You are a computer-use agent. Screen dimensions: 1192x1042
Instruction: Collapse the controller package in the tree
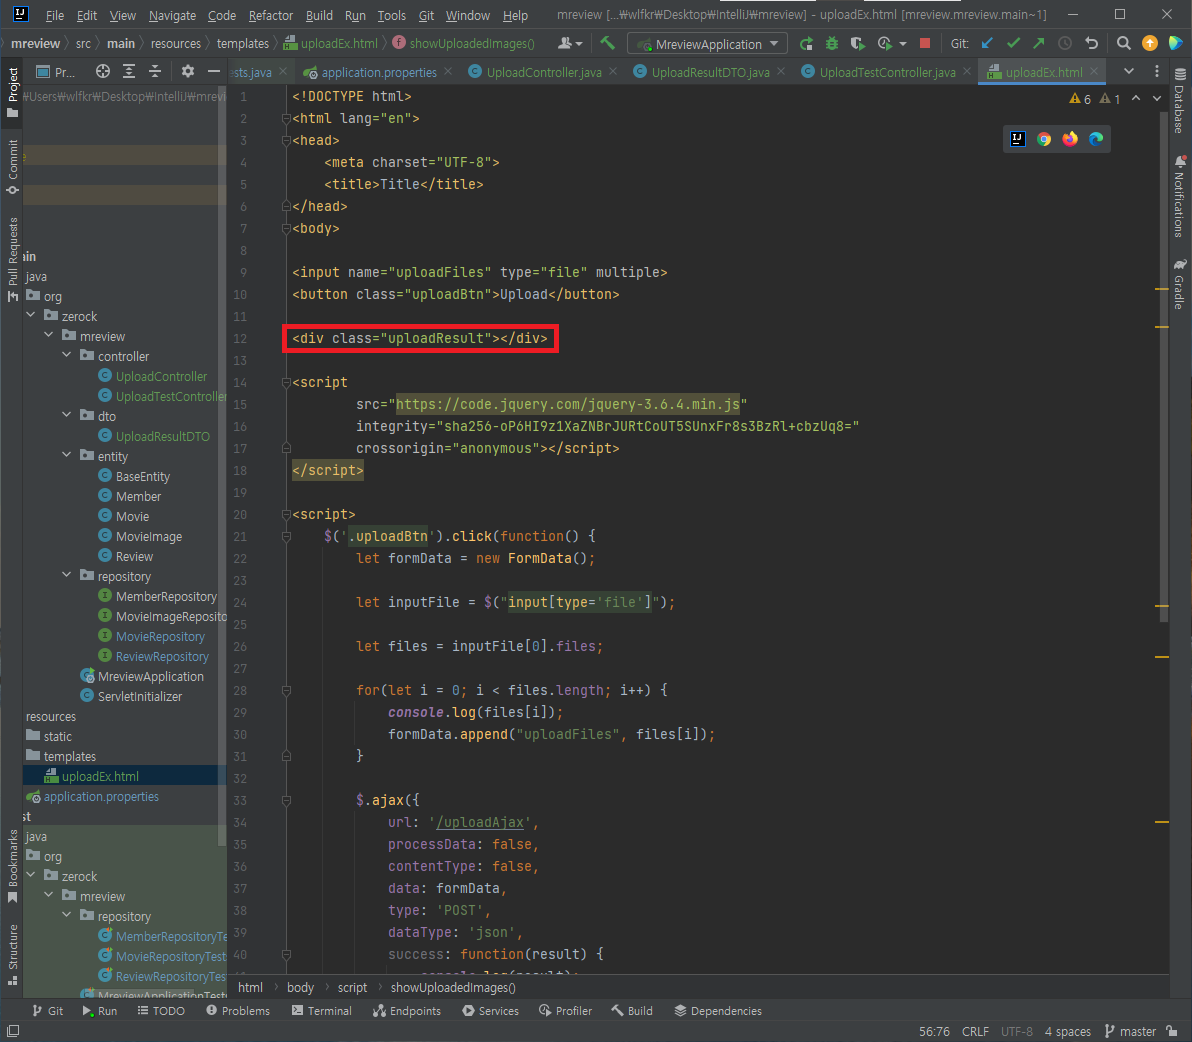coord(67,356)
